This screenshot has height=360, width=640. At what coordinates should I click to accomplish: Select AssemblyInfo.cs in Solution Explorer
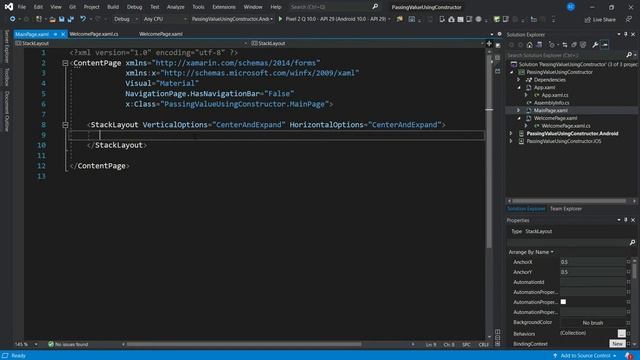point(551,103)
